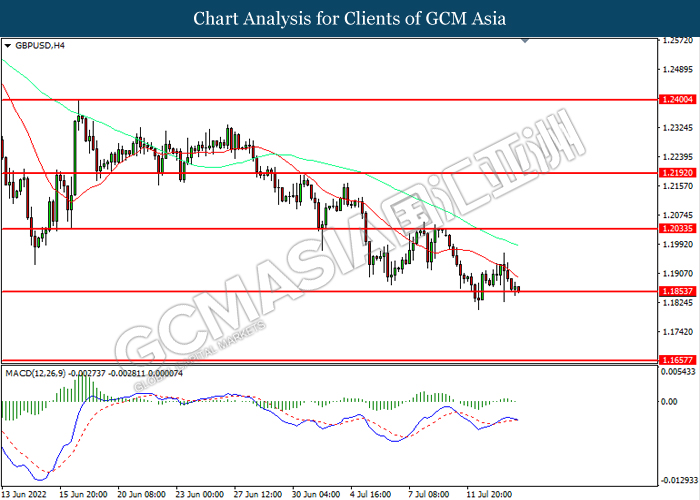Click the 1.23245 price axis value
The width and height of the screenshot is (700, 500).
click(678, 128)
